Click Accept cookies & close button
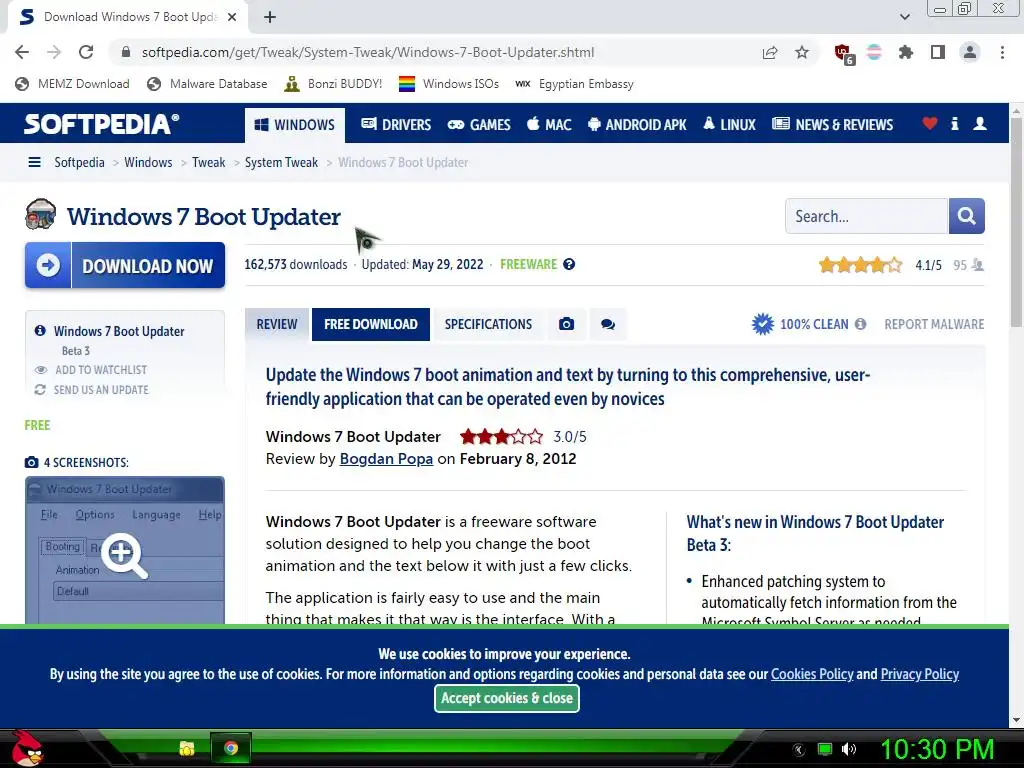 pos(507,698)
